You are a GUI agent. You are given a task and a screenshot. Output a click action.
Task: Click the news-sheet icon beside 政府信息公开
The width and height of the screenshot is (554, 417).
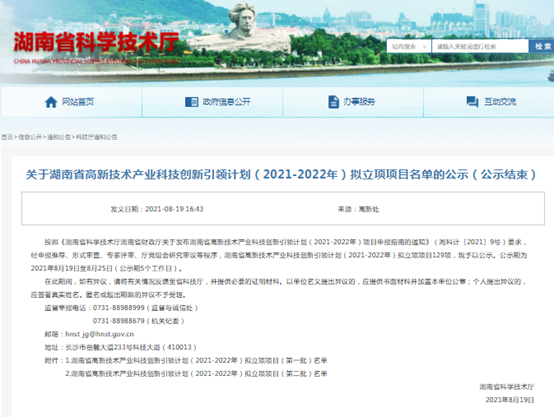(191, 102)
